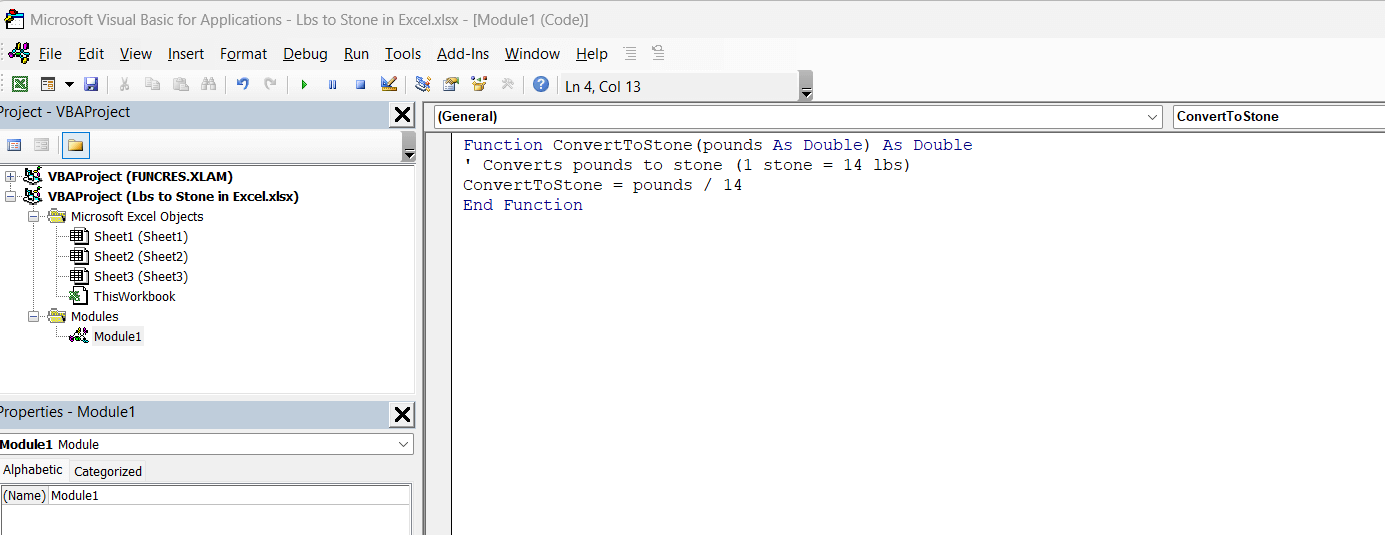Click the Break pause icon
Viewport: 1385px width, 535px height.
pos(332,85)
